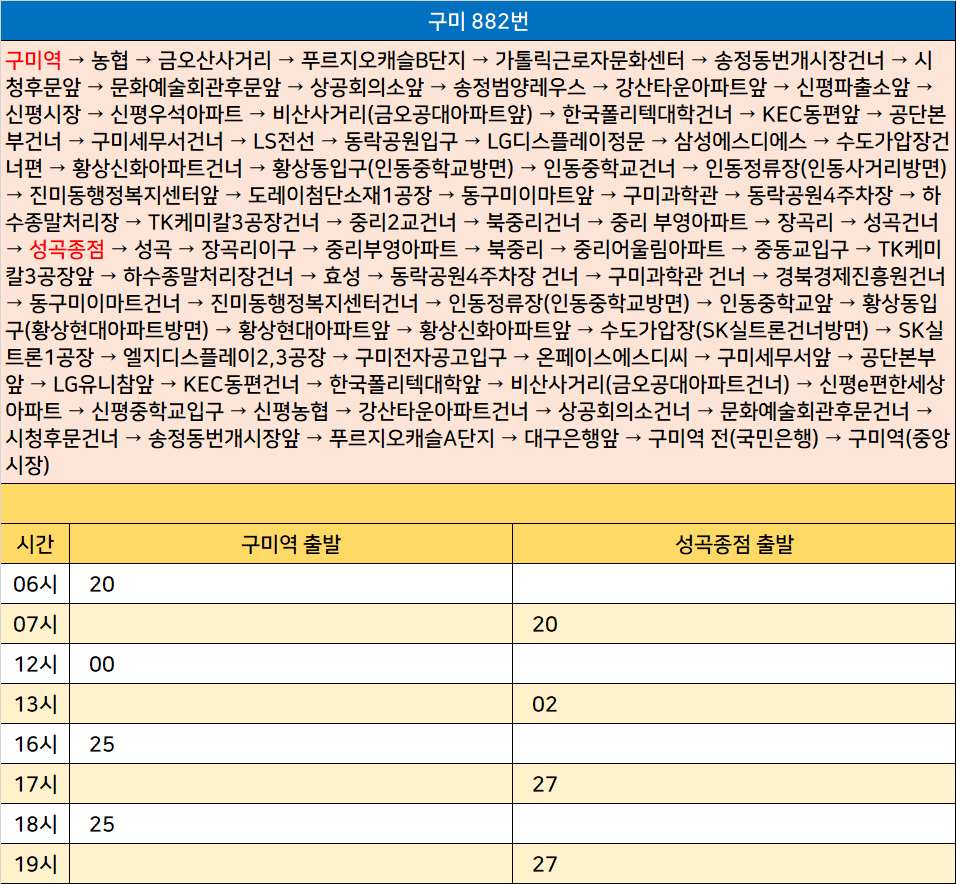Screen dimensions: 956x884
Task: Click the 가톨릭근로자문화센터 stop name
Action: pyautogui.click(x=589, y=60)
